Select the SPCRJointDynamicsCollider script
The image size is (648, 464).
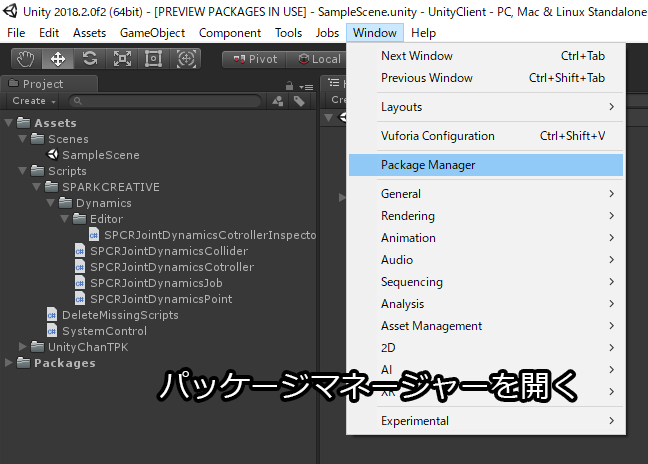click(x=162, y=251)
